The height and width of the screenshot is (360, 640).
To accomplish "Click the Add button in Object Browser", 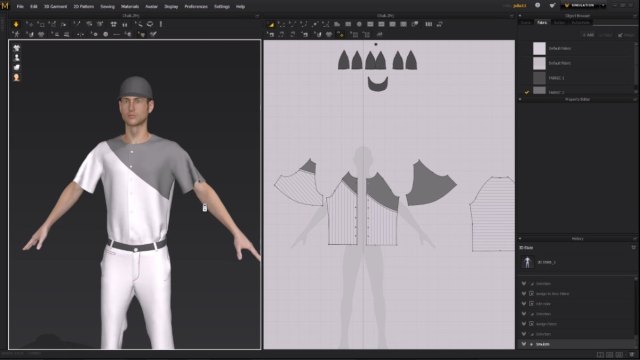I will 588,35.
